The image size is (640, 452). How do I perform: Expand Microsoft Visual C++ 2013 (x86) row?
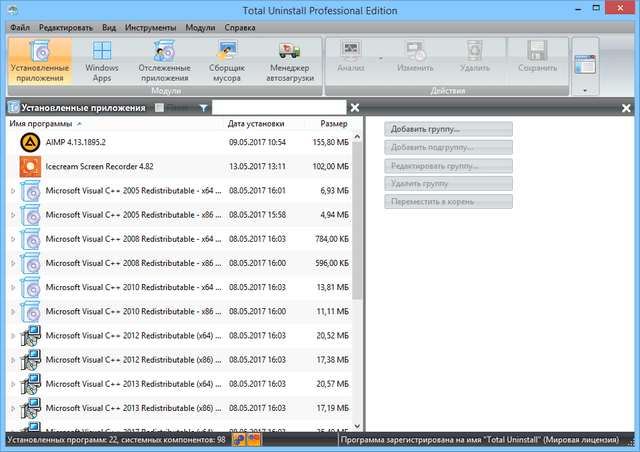pyautogui.click(x=13, y=408)
